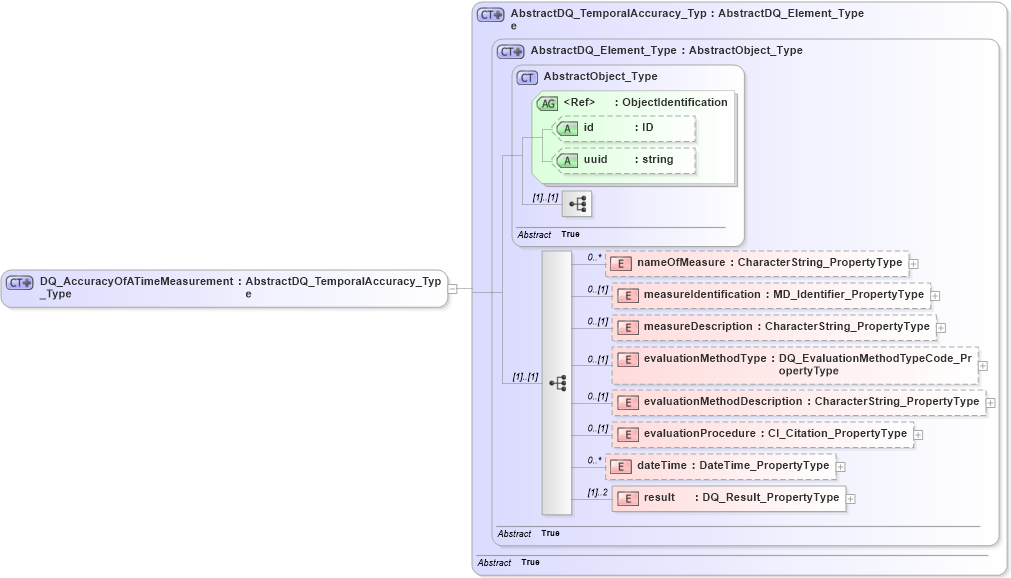Click the E icon of nameOfMeasure

click(x=621, y=262)
